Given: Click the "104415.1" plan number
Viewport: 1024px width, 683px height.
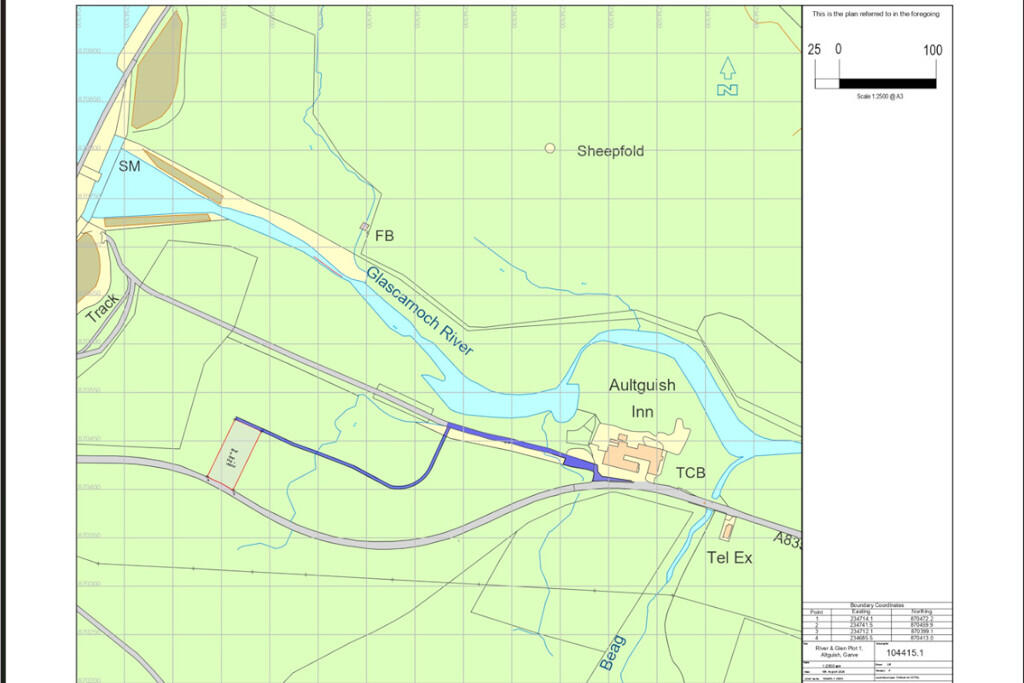Looking at the screenshot, I should point(904,652).
